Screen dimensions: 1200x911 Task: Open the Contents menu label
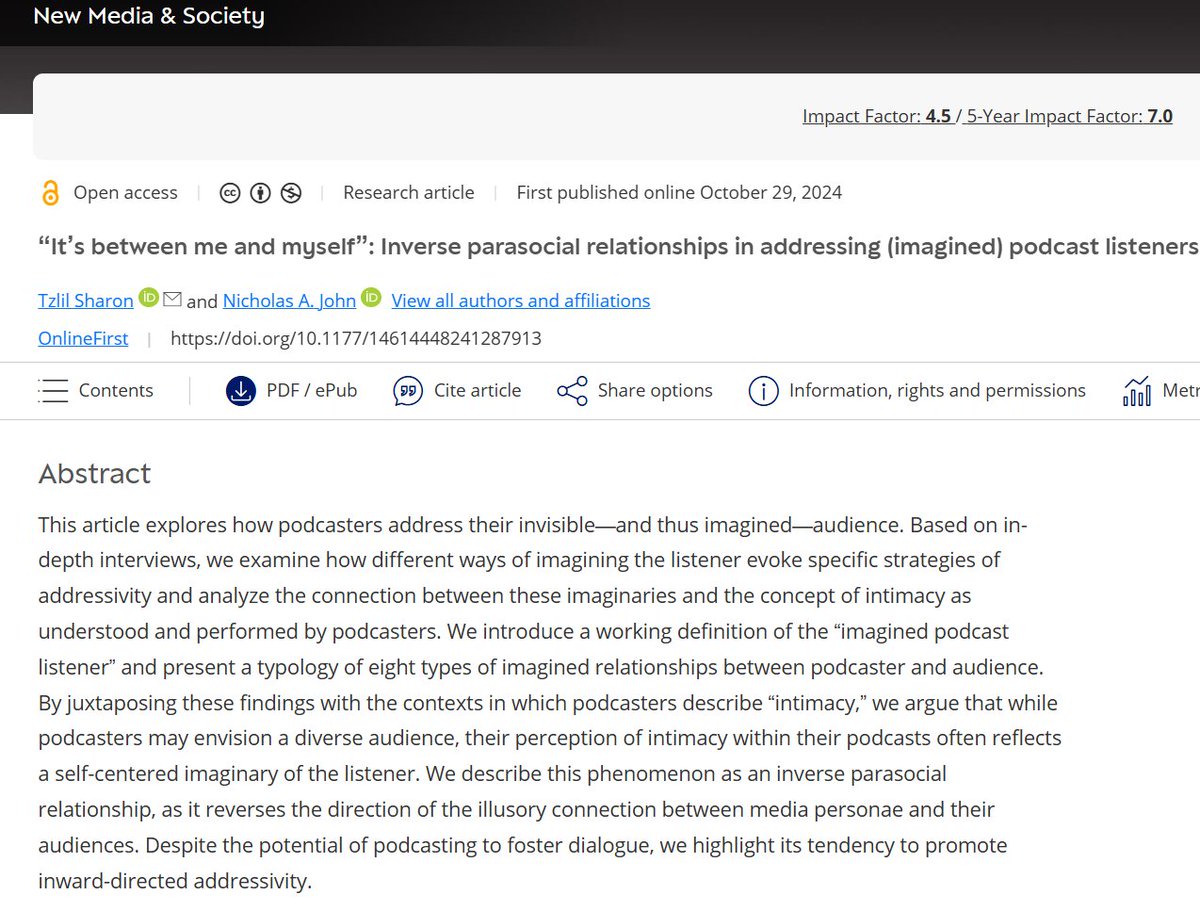(116, 390)
